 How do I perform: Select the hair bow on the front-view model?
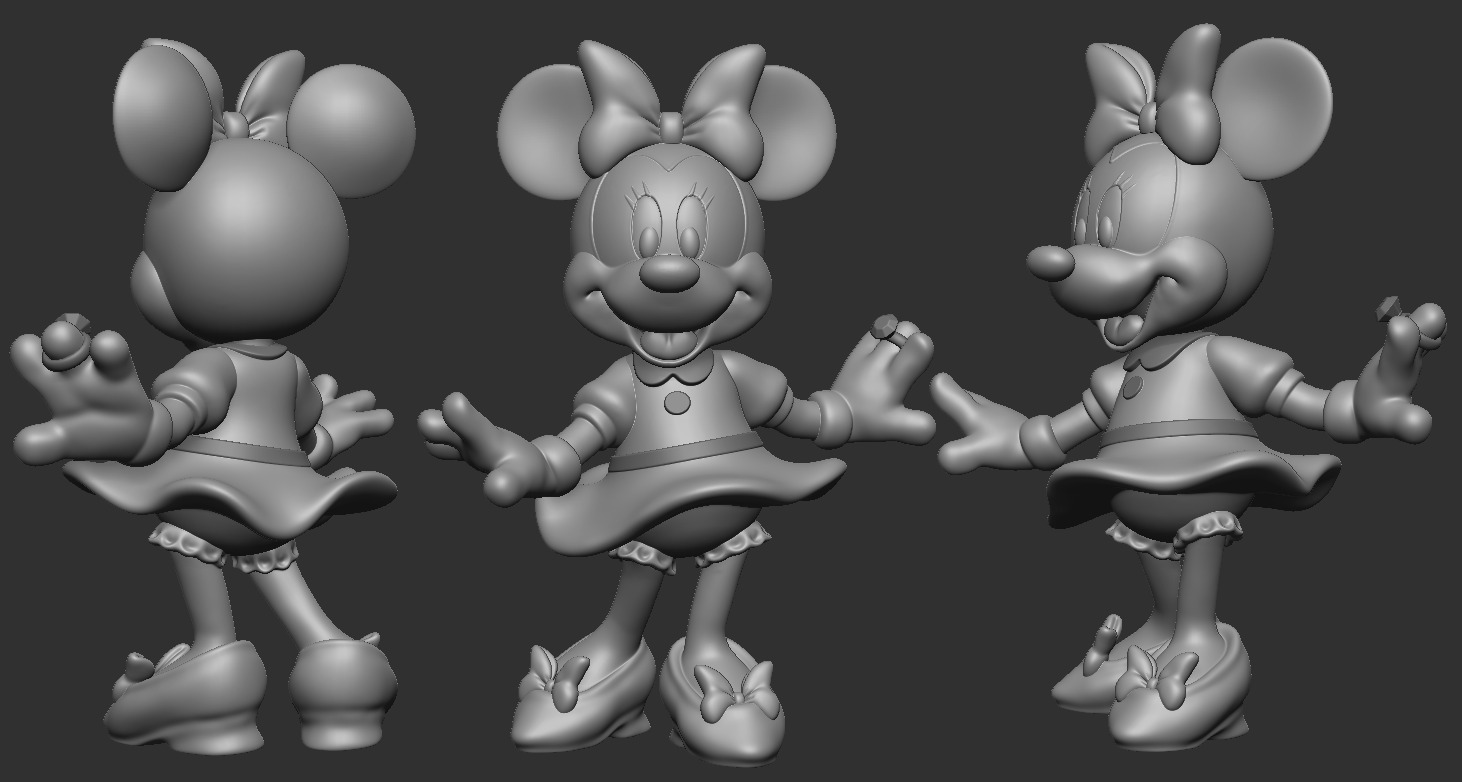671,110
